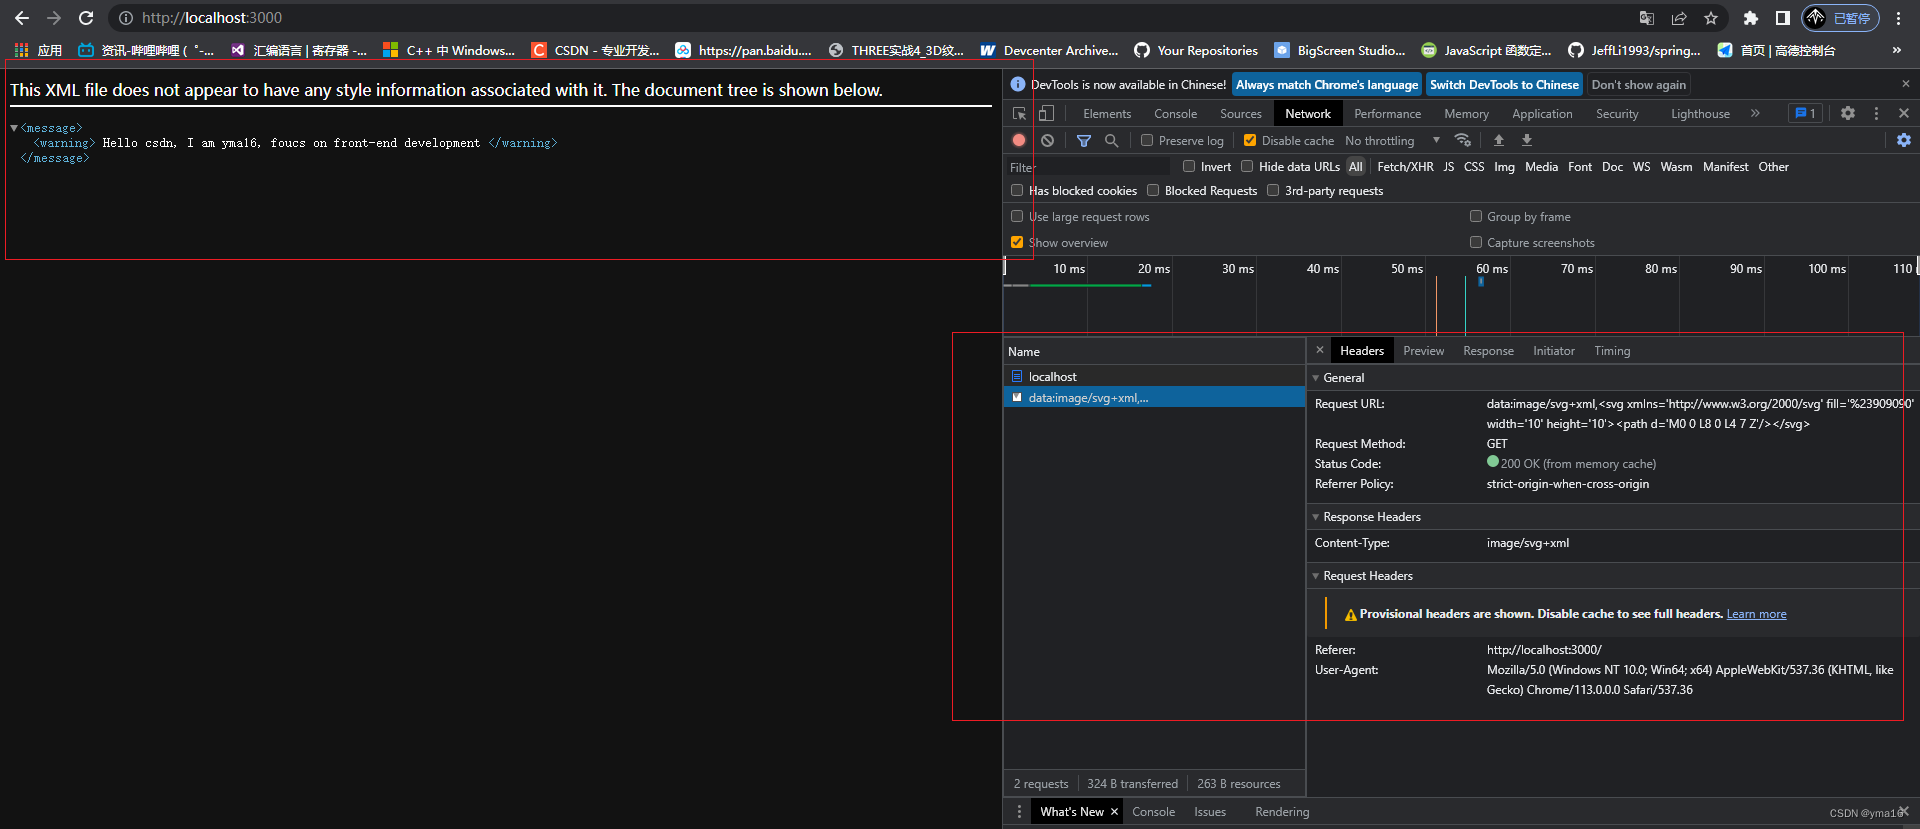
Task: Clear the network log
Action: (1047, 140)
